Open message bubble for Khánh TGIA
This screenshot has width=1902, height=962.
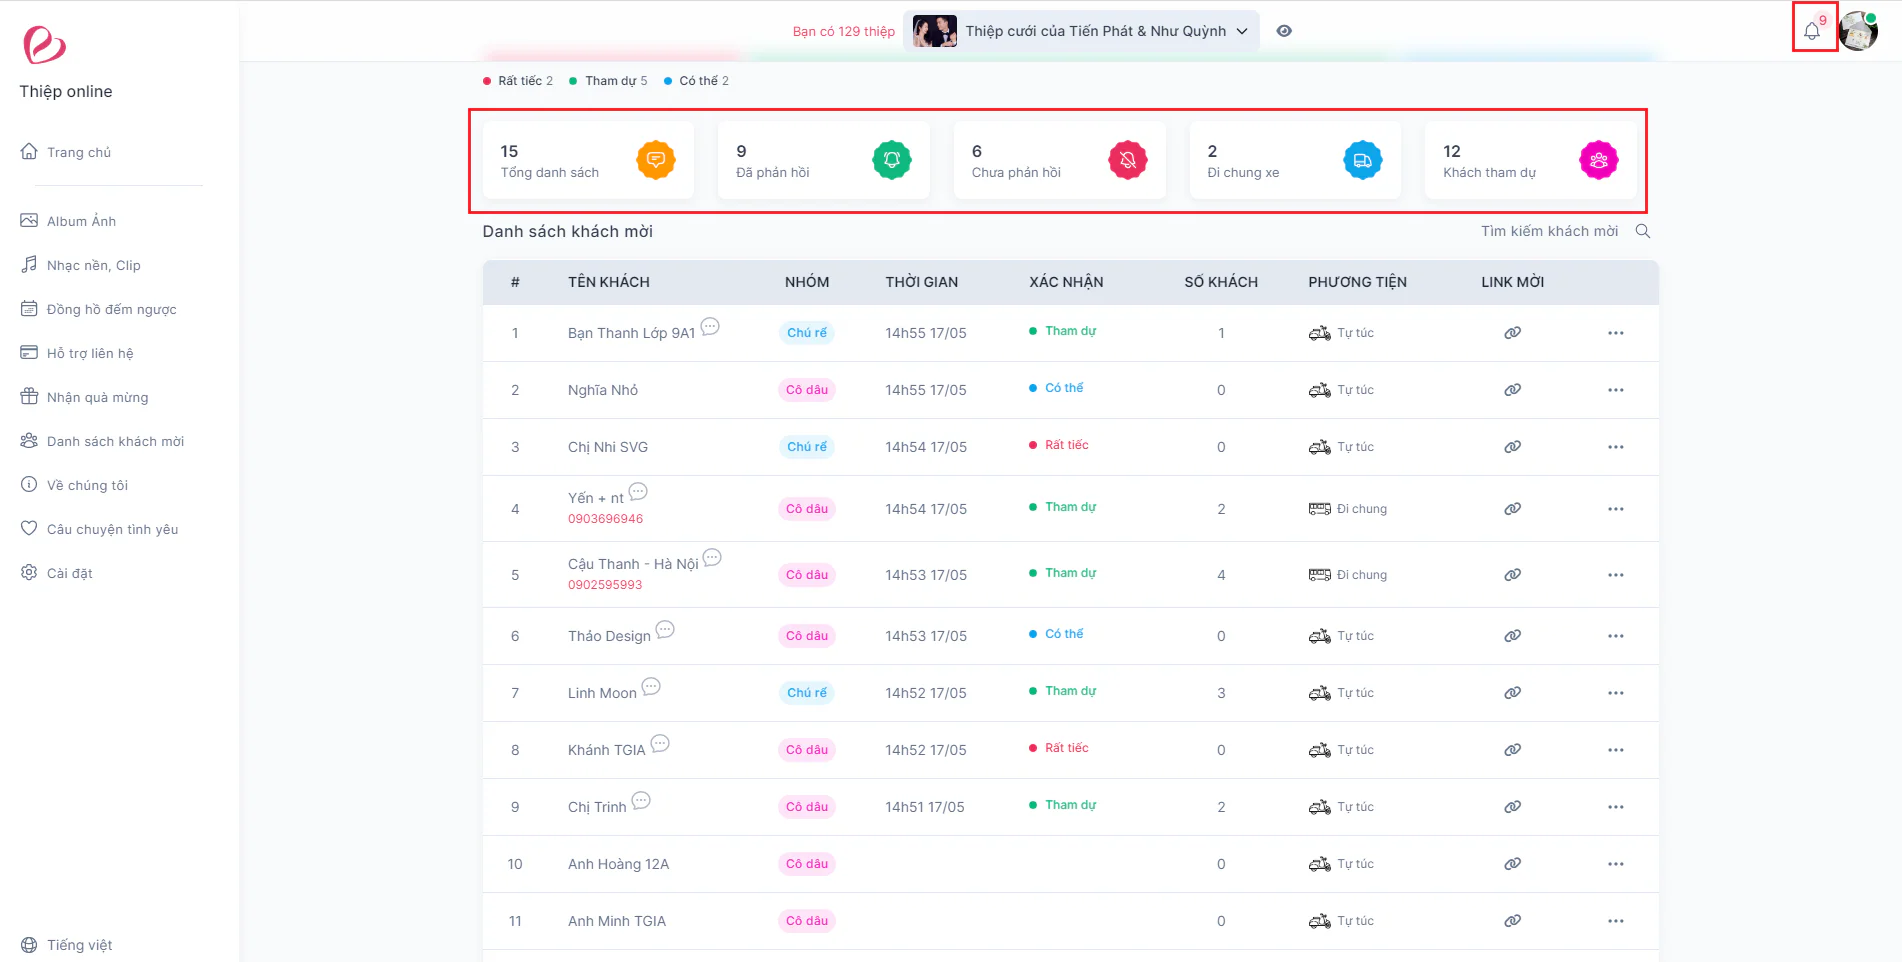coord(660,743)
